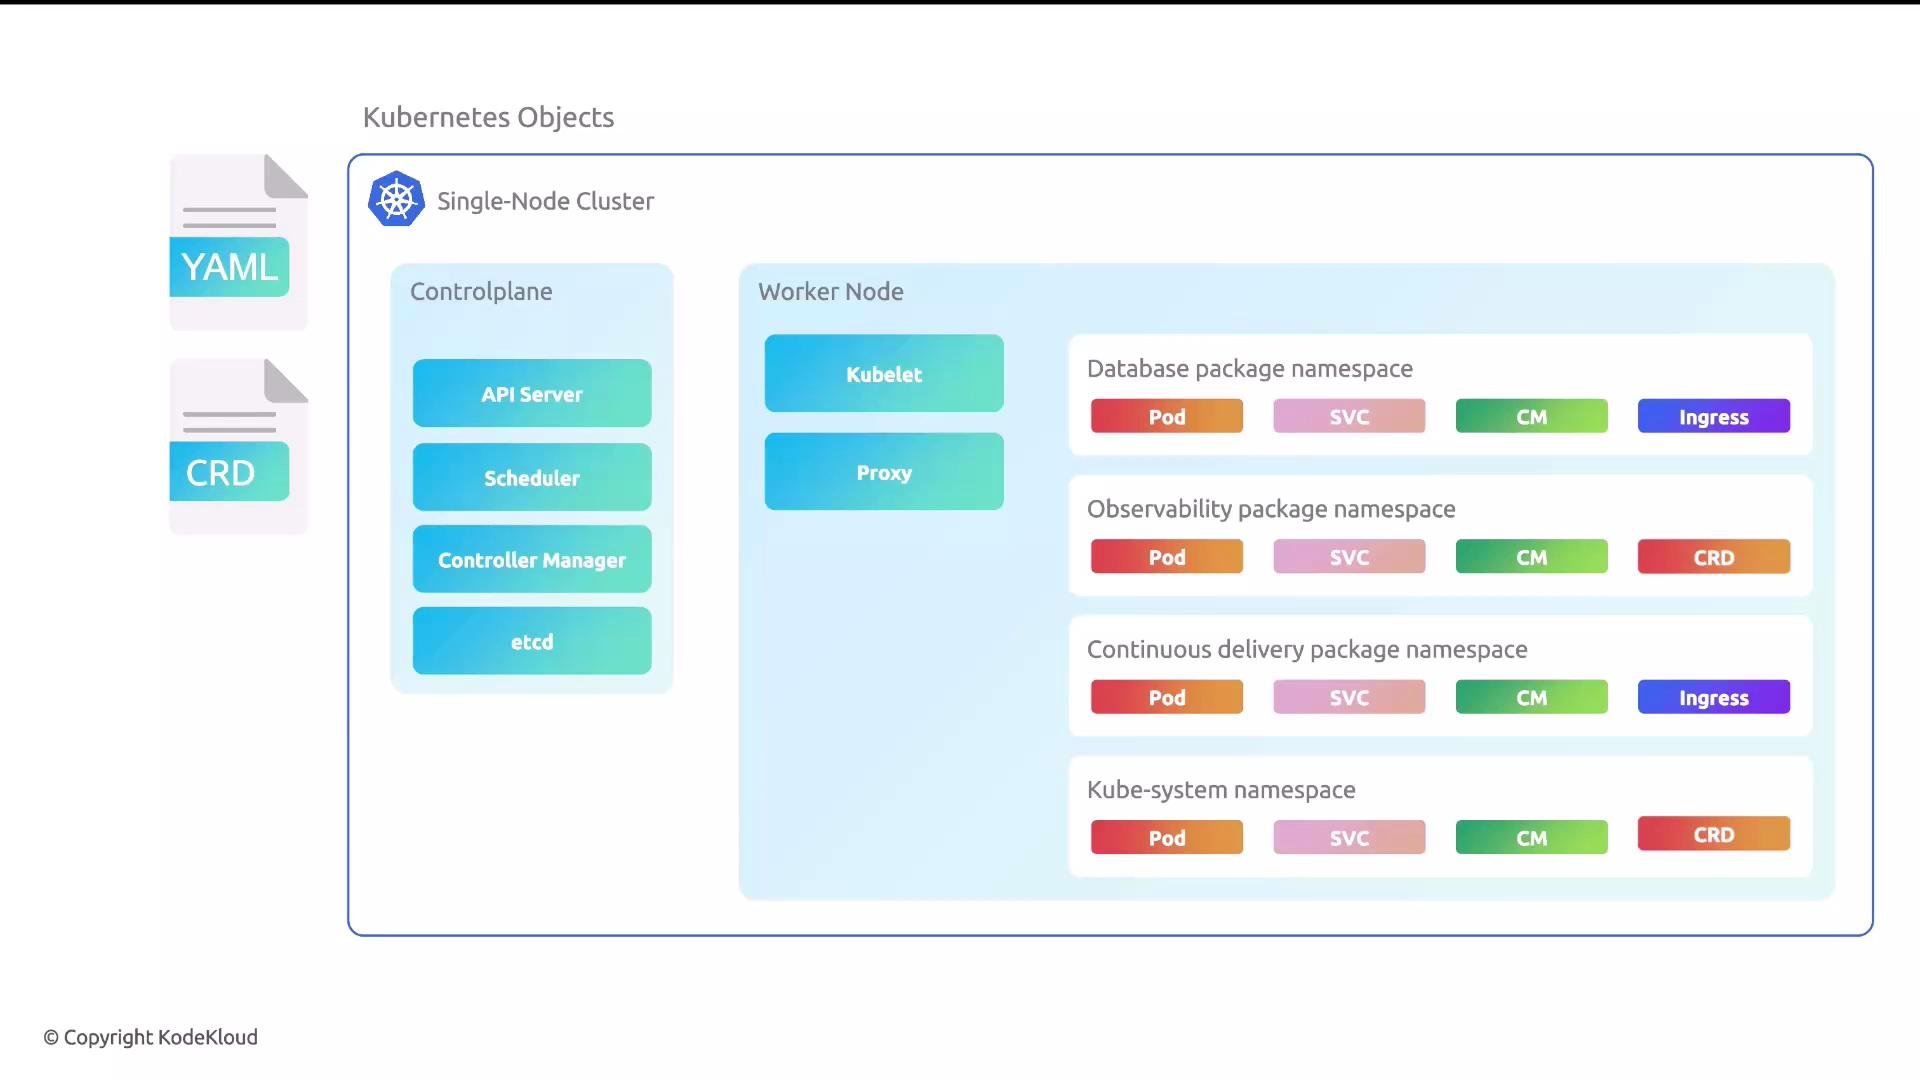Screen dimensions: 1920x1080
Task: Click CM in Database package namespace
Action: (1532, 416)
